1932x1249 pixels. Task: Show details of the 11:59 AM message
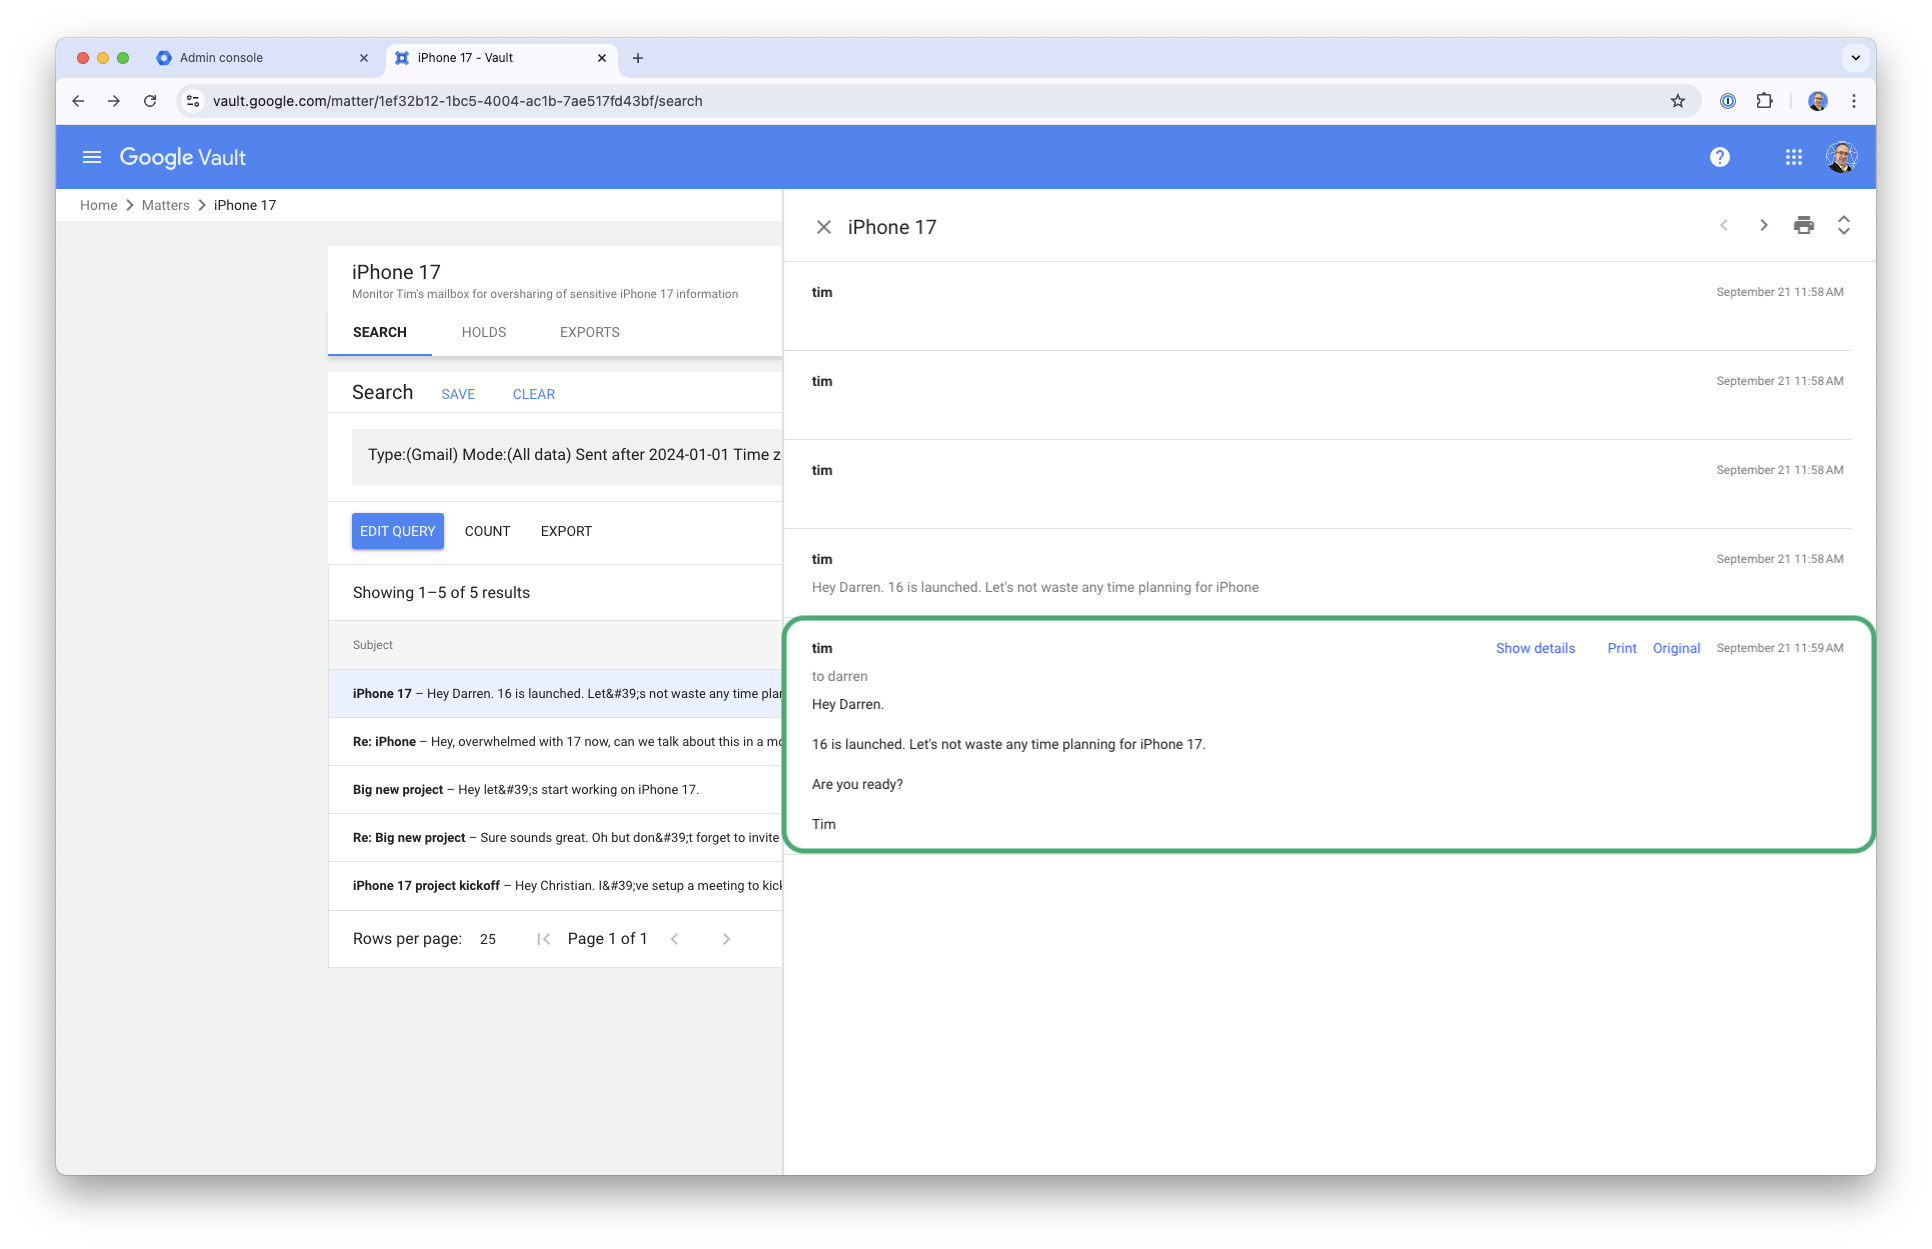1536,648
